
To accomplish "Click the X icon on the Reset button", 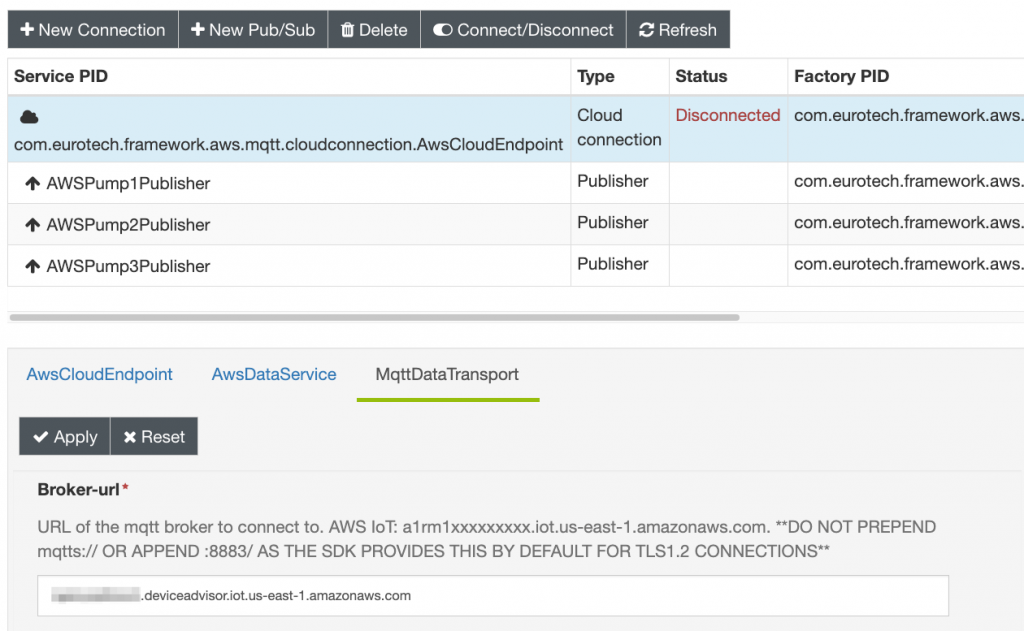I will click(x=128, y=436).
